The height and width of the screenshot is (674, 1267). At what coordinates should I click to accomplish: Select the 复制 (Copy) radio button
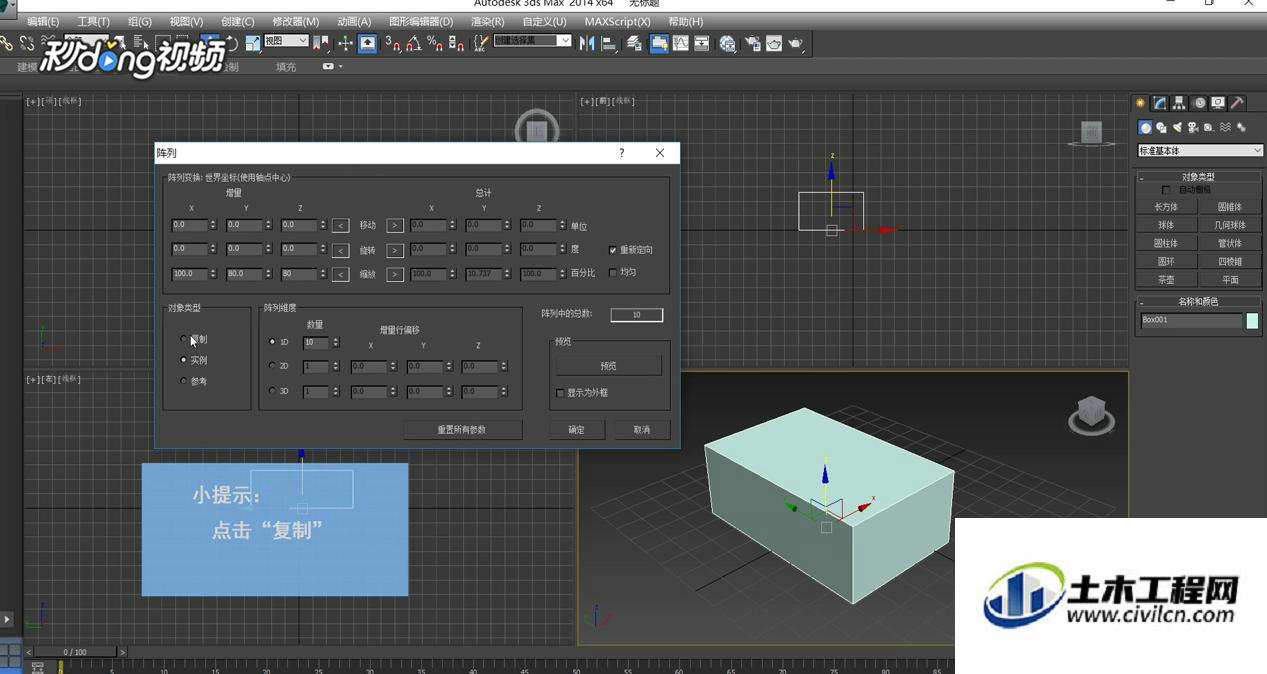click(184, 339)
